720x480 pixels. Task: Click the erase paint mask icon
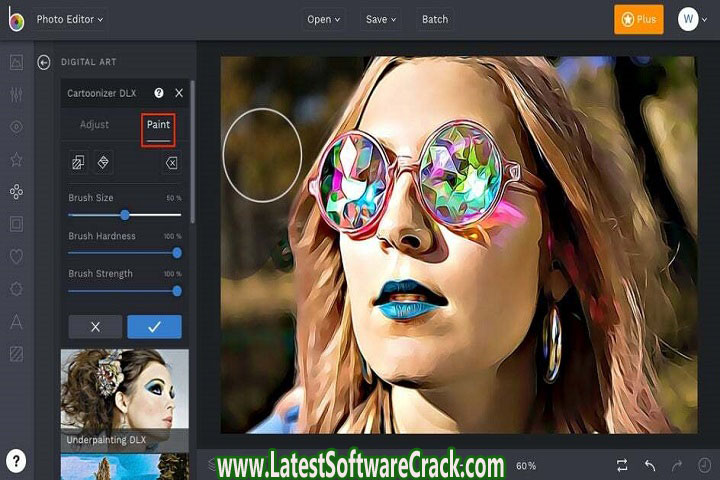tap(171, 163)
